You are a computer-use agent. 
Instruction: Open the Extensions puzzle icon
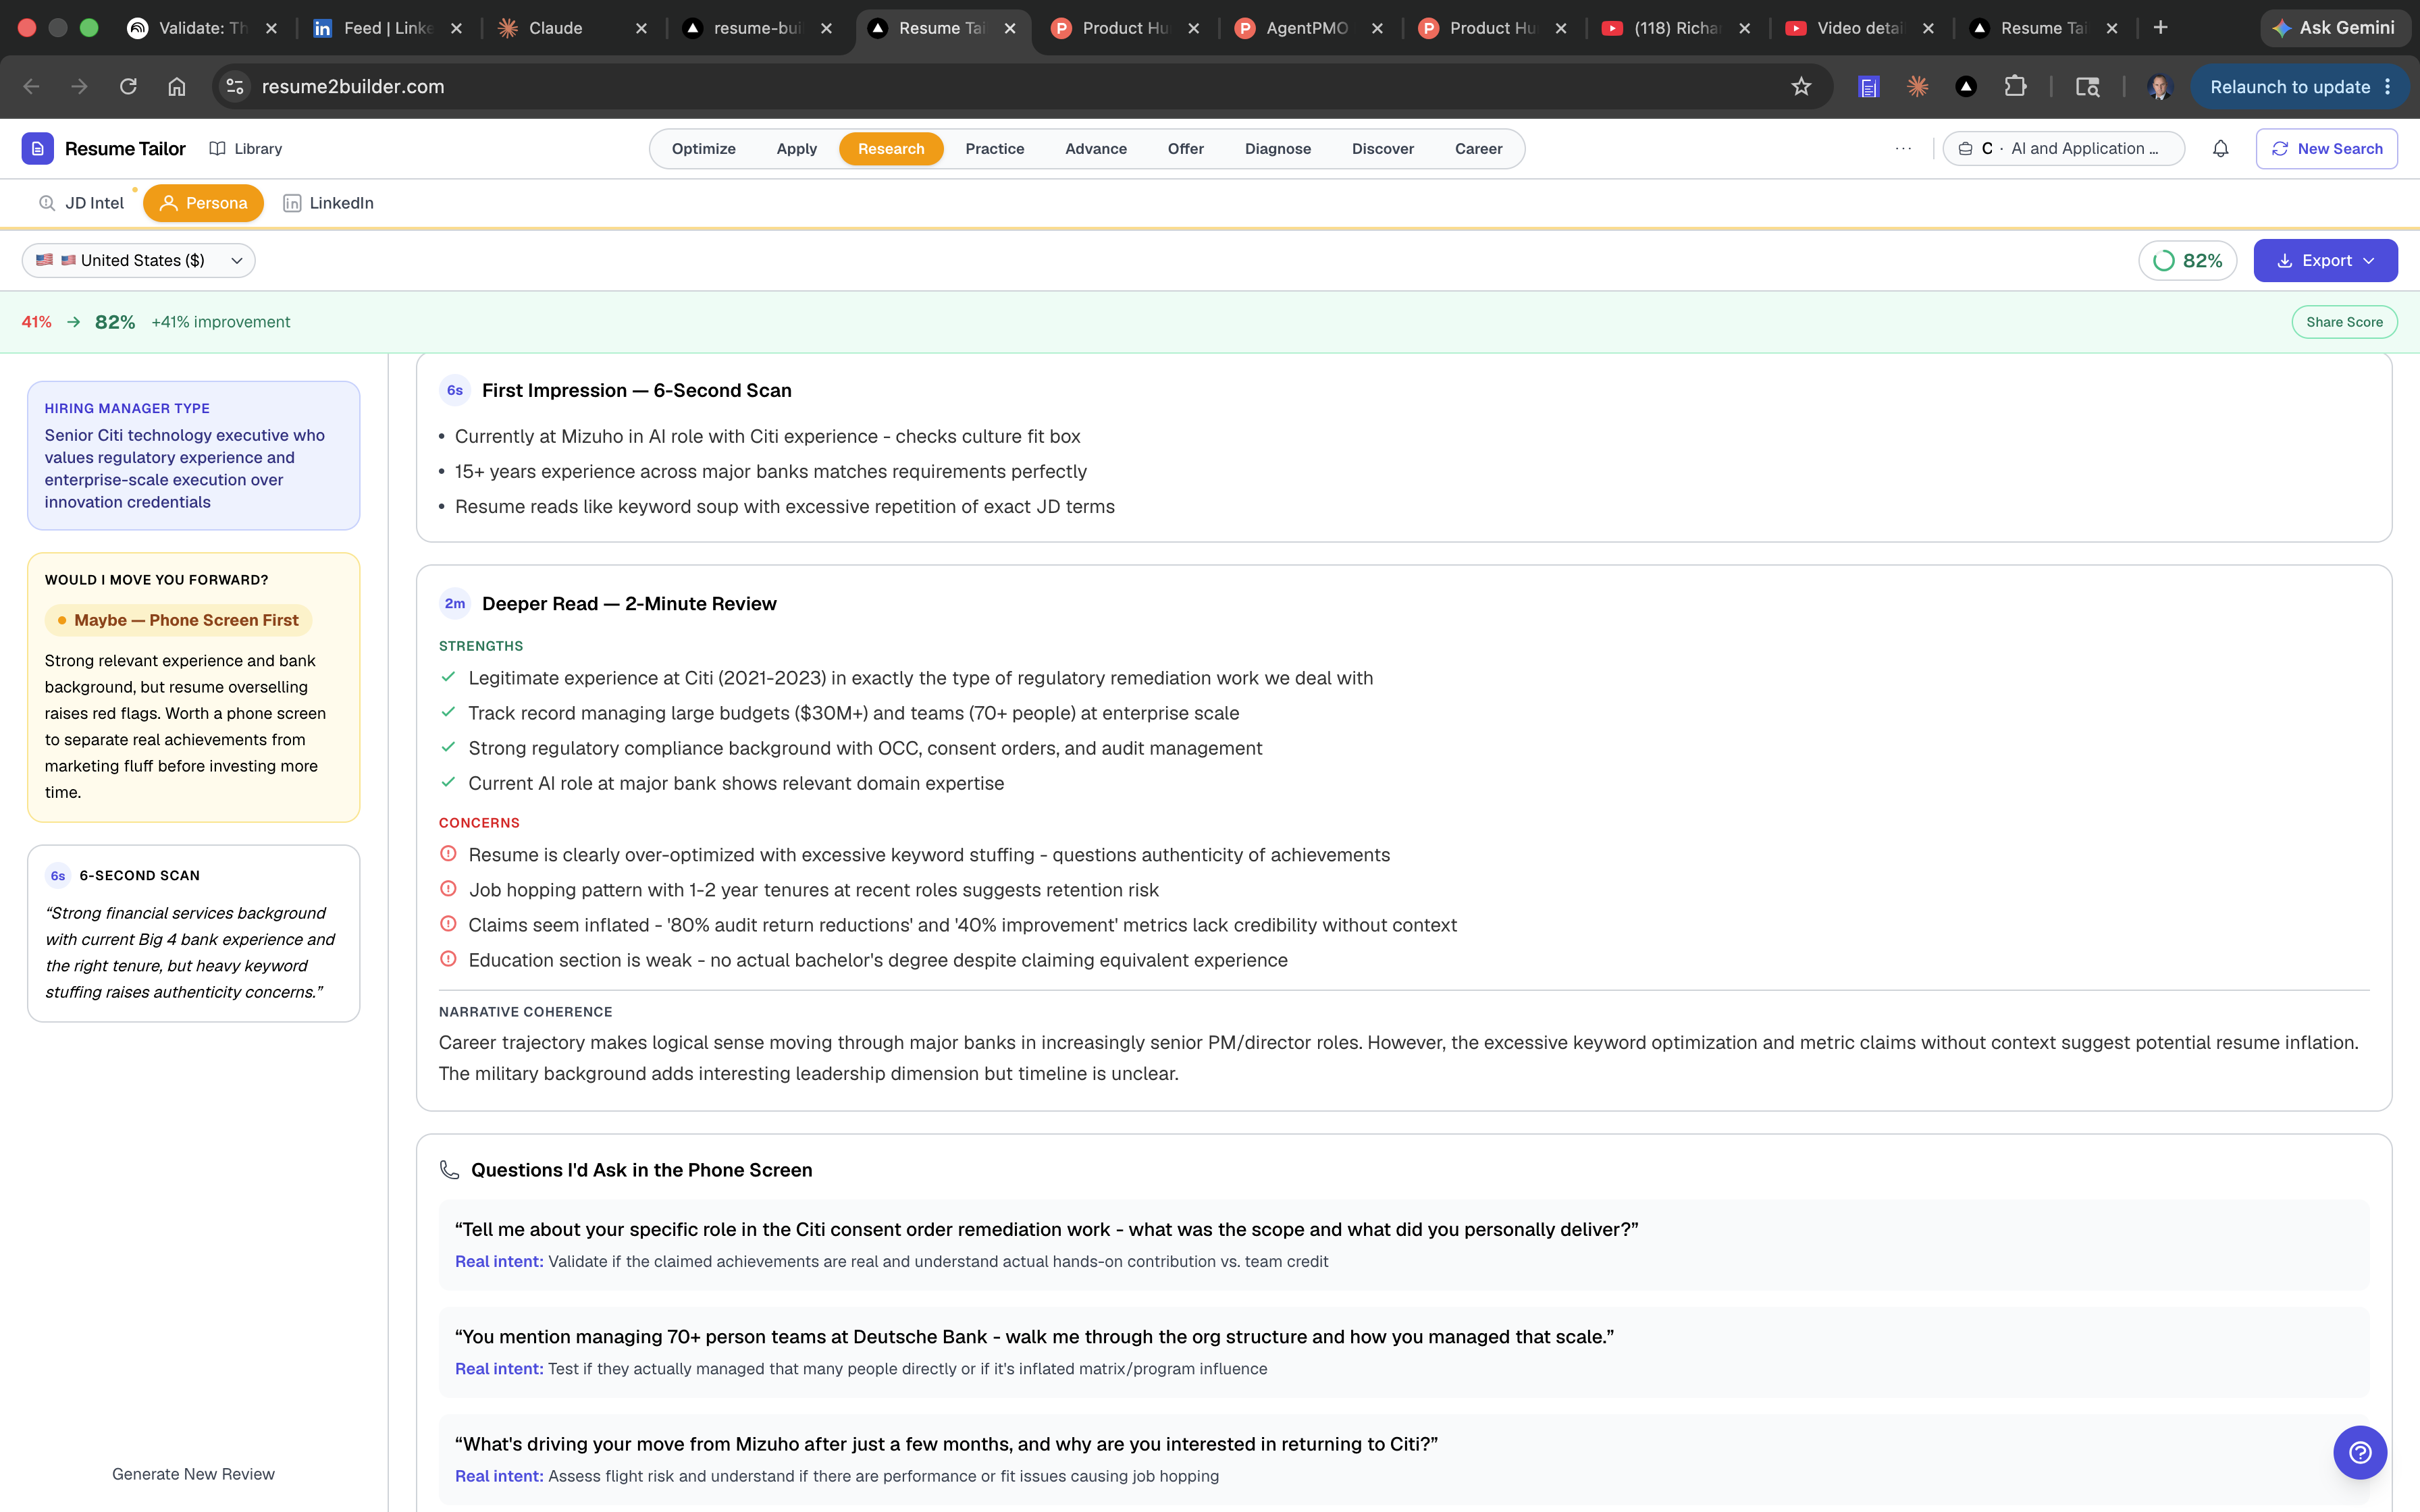[x=2015, y=87]
